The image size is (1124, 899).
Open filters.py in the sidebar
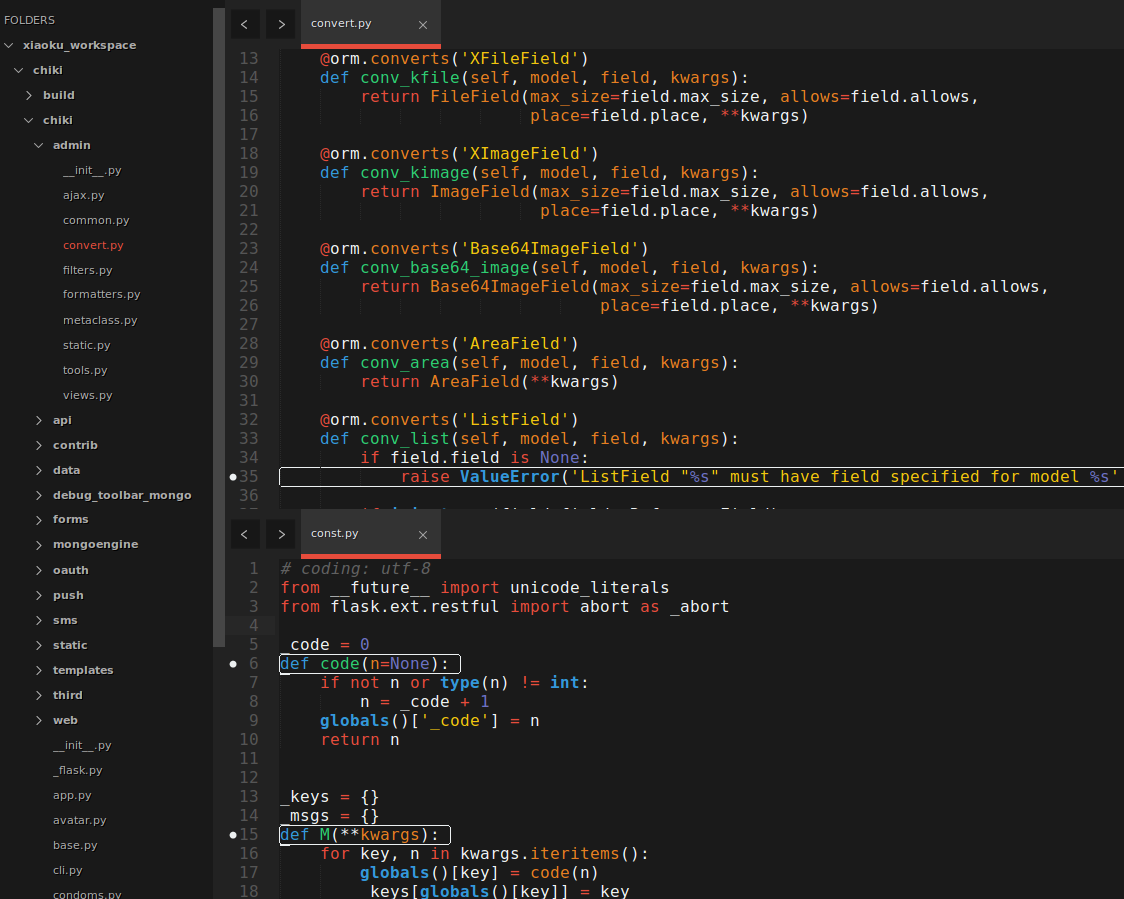87,270
